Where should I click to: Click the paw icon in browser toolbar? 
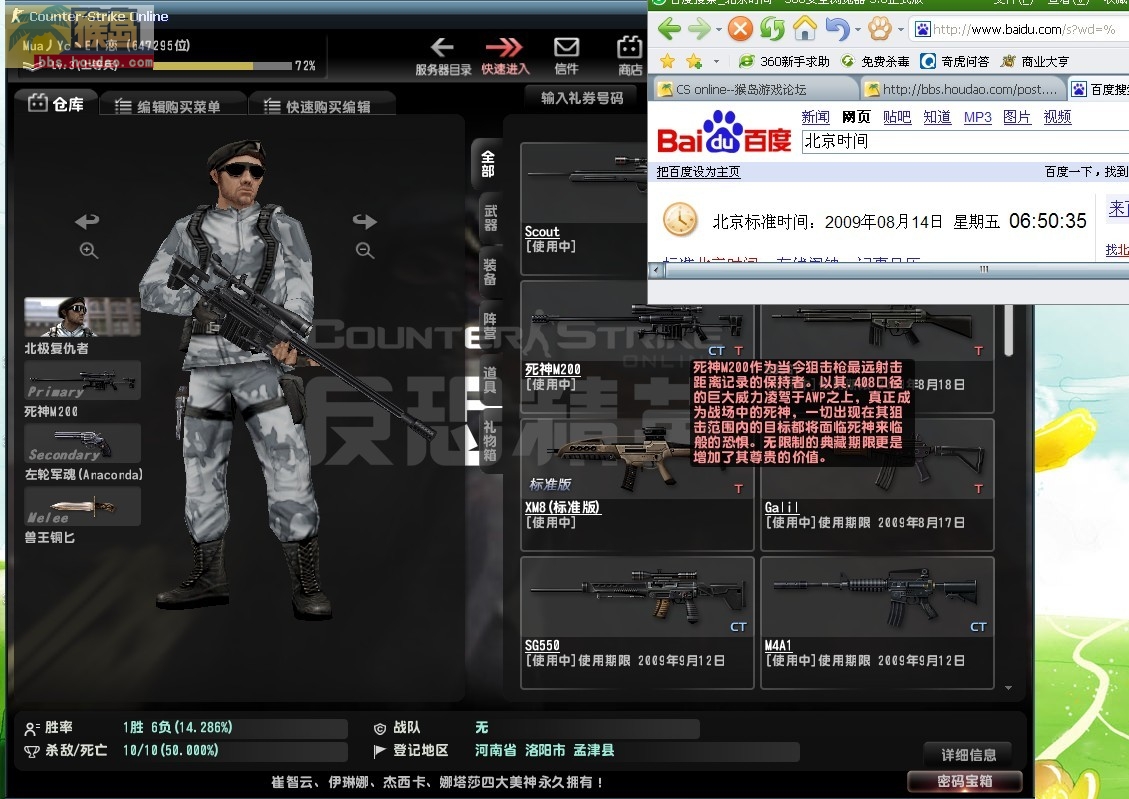(x=879, y=29)
